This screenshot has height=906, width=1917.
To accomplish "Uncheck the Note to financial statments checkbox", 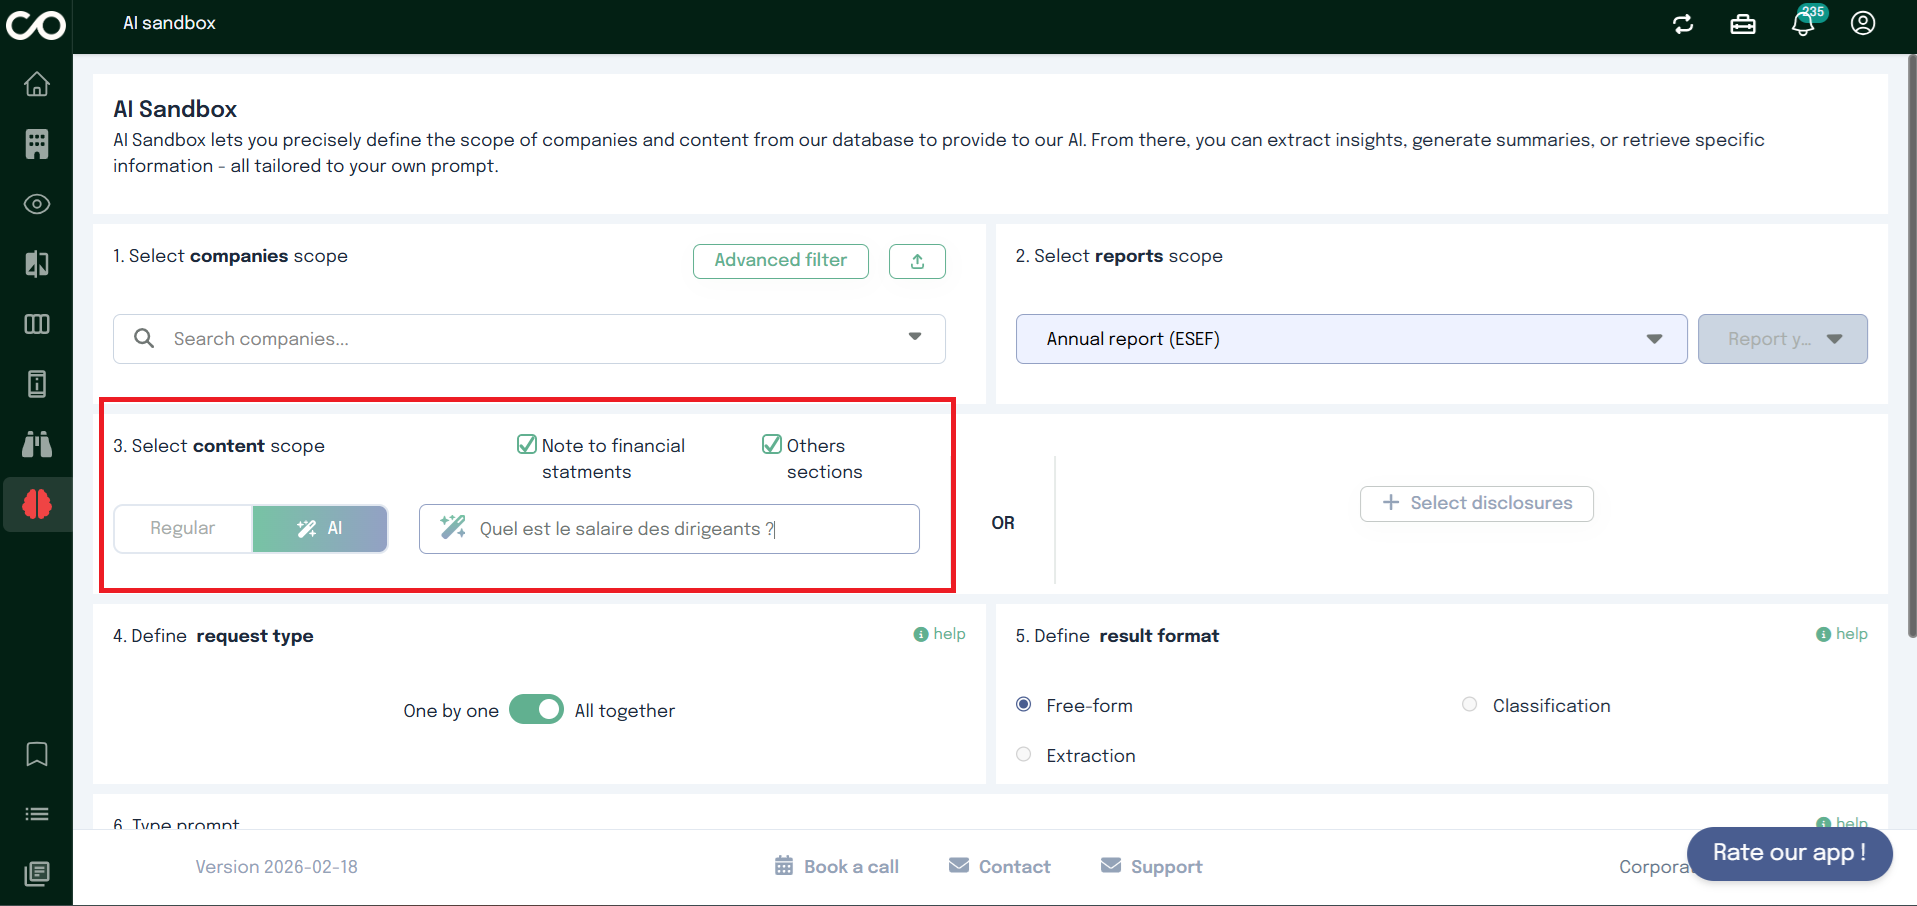I will click(526, 443).
